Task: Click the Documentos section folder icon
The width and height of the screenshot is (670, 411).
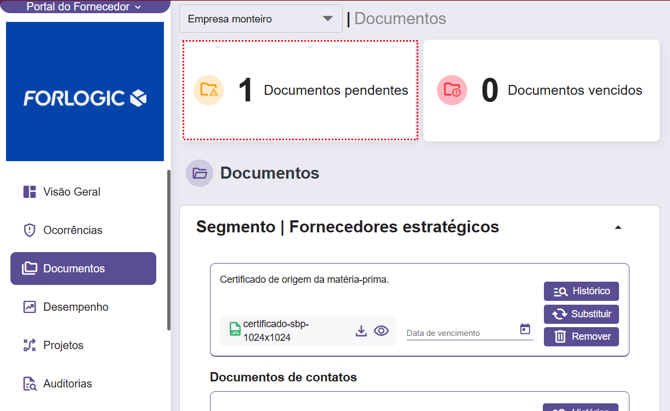Action: click(x=200, y=173)
